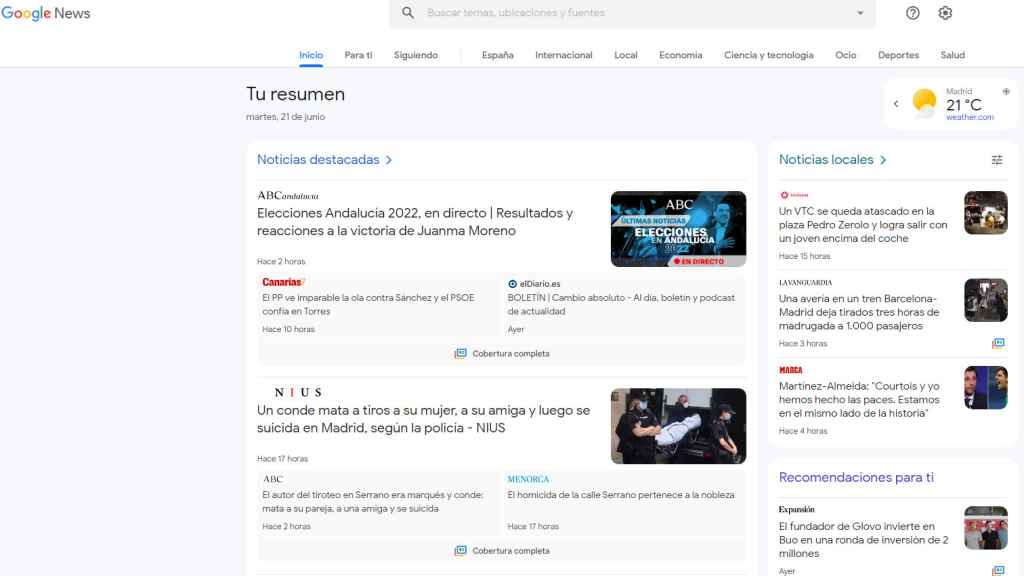Click Cobertura completa icon under Andalucía elections story
The image size is (1024, 576).
point(459,353)
